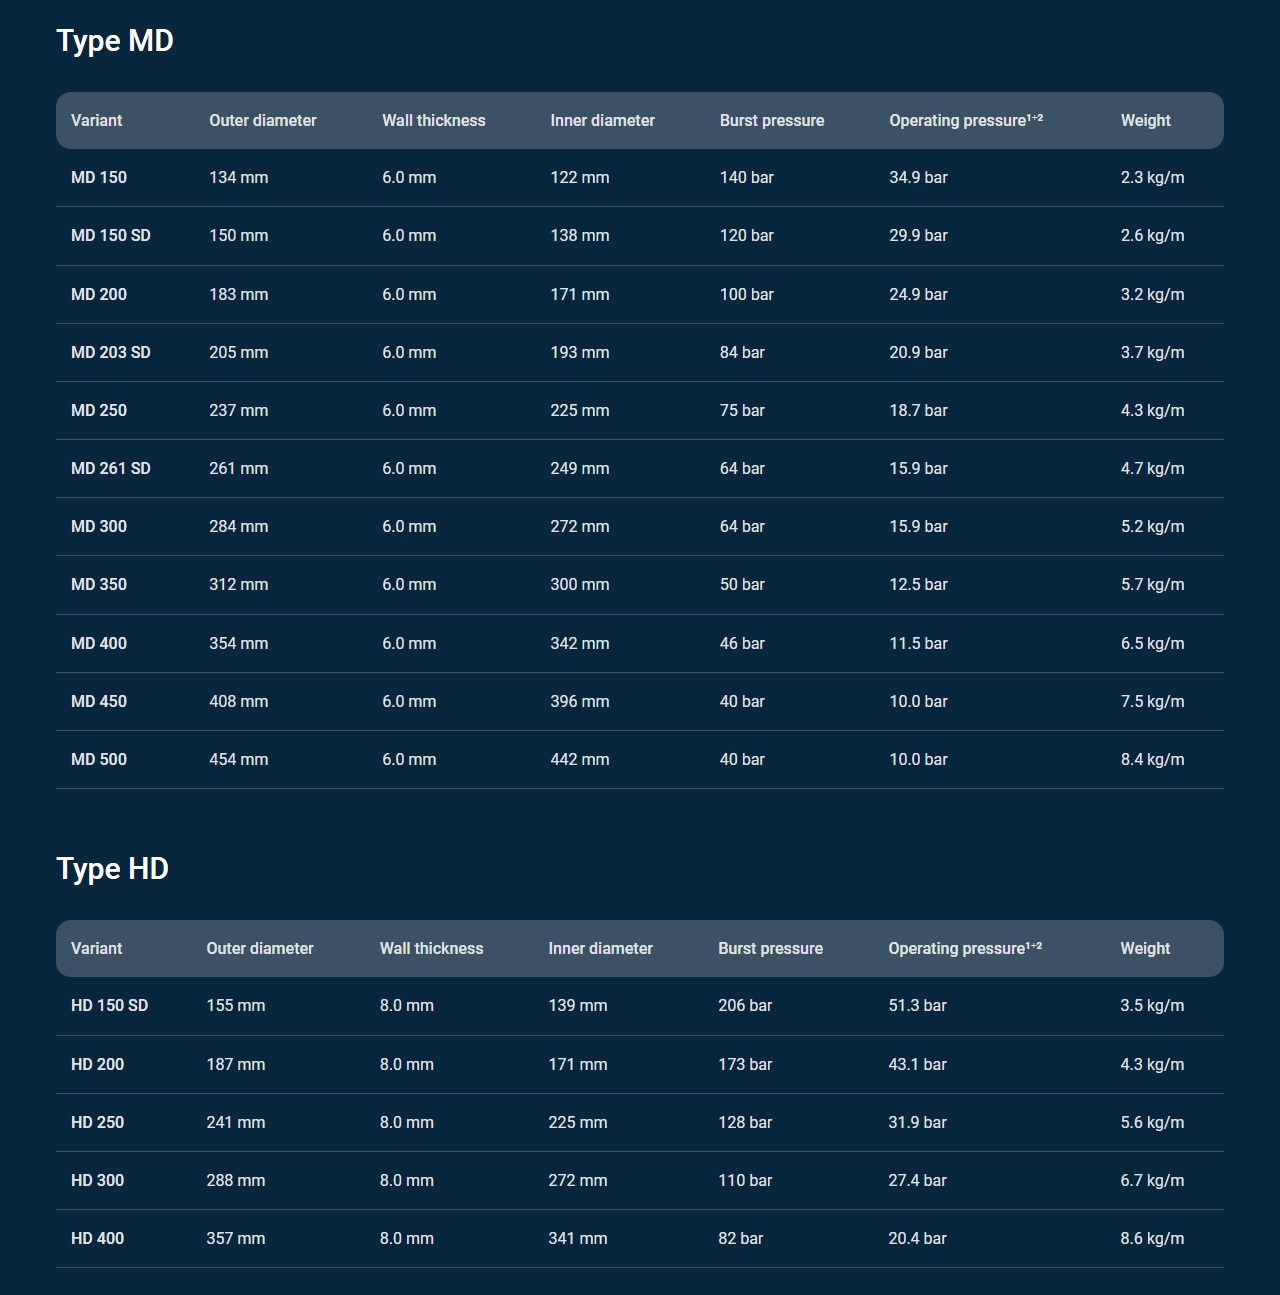Click the 51.3 bar operating pressure value
1280x1295 pixels.
[917, 1006]
